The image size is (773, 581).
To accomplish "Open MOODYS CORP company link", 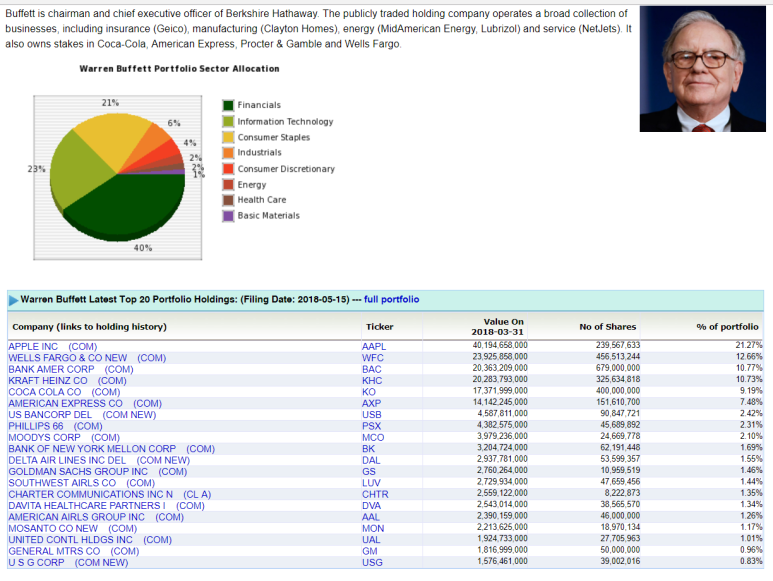I will click(64, 437).
